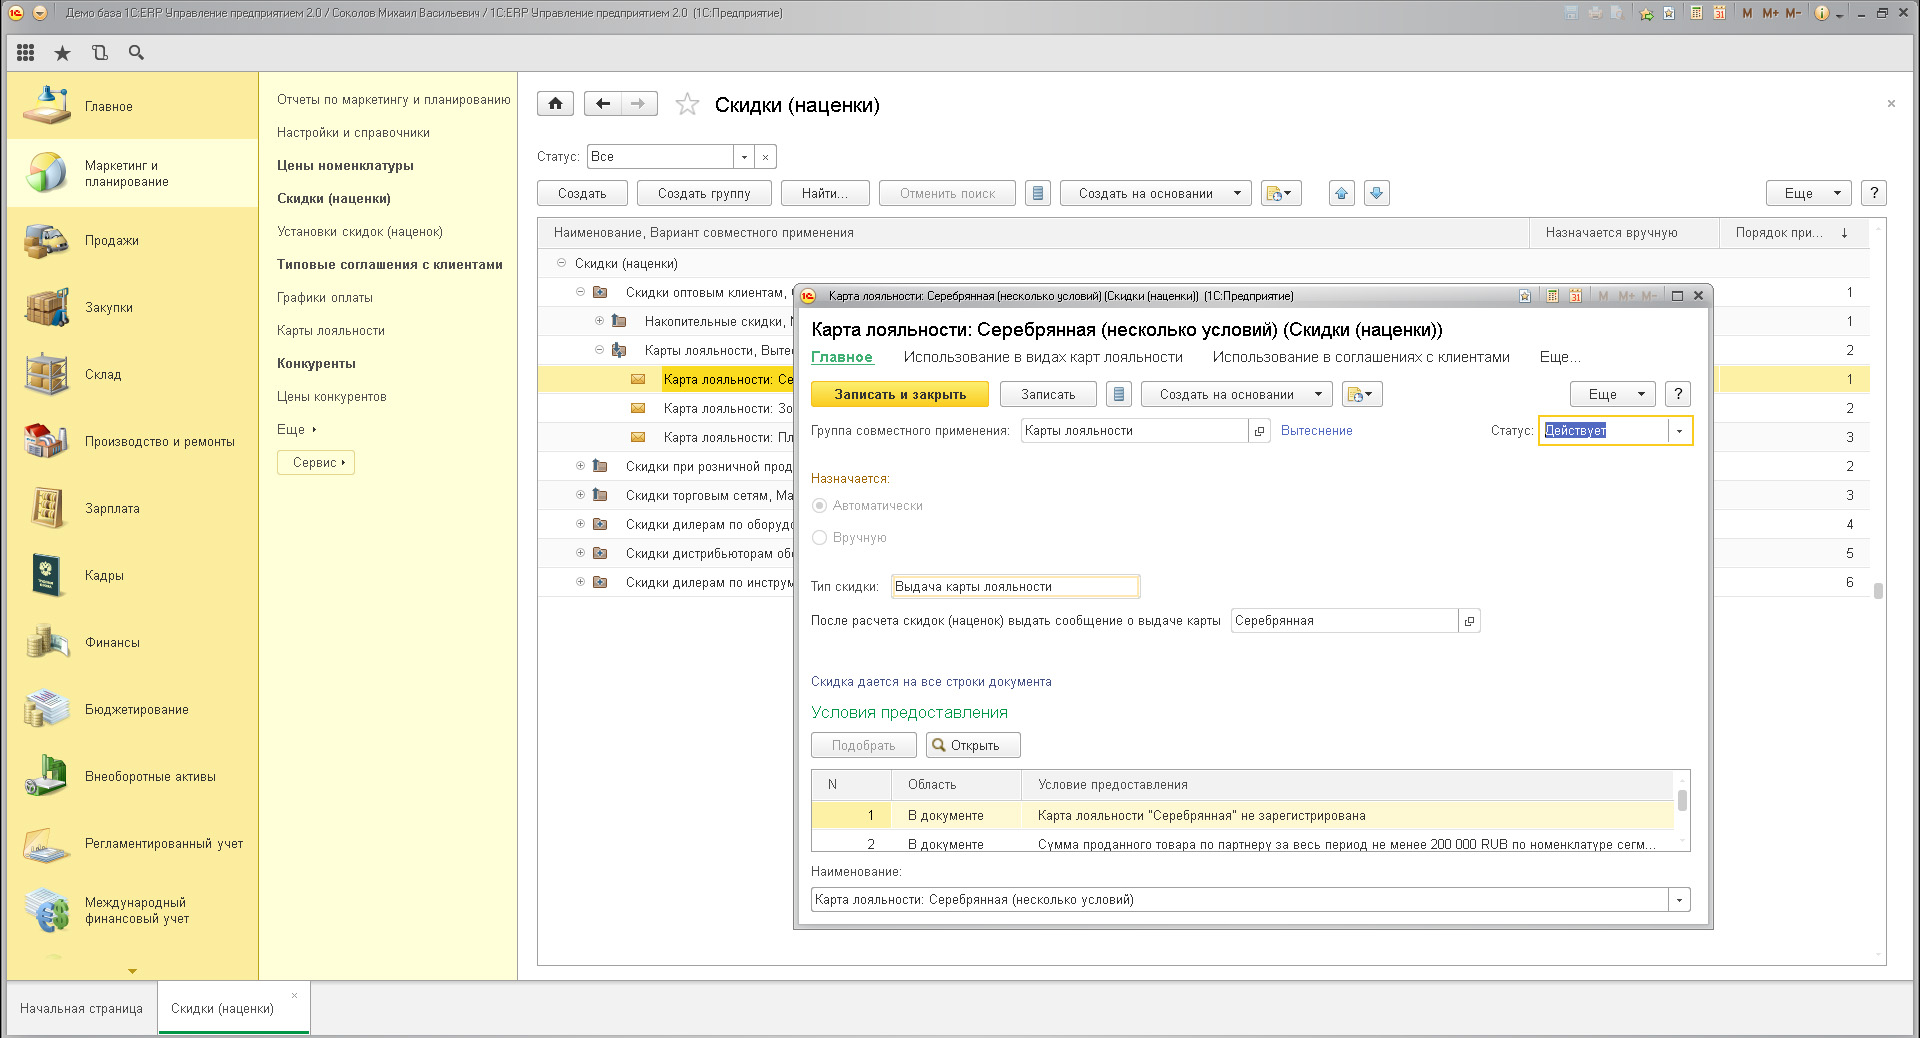Click Открыть button under Условия предоставления
1920x1038 pixels.
[973, 745]
